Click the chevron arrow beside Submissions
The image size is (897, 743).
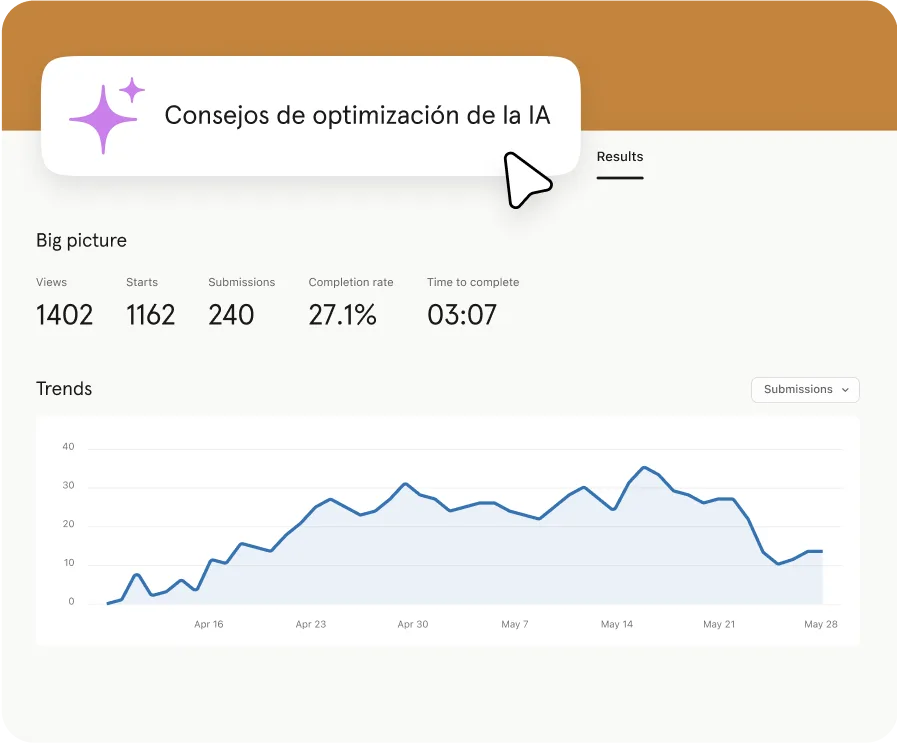click(845, 390)
